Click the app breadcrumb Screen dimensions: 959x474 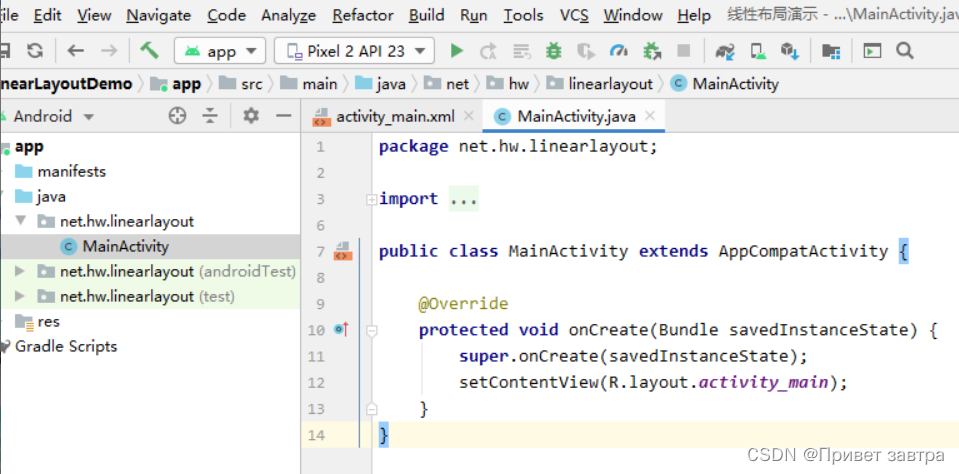177,84
